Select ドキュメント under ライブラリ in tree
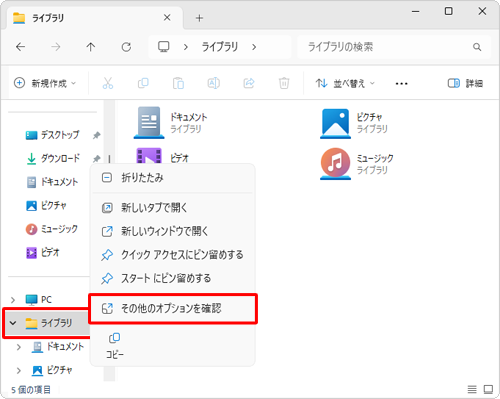 tap(58, 347)
